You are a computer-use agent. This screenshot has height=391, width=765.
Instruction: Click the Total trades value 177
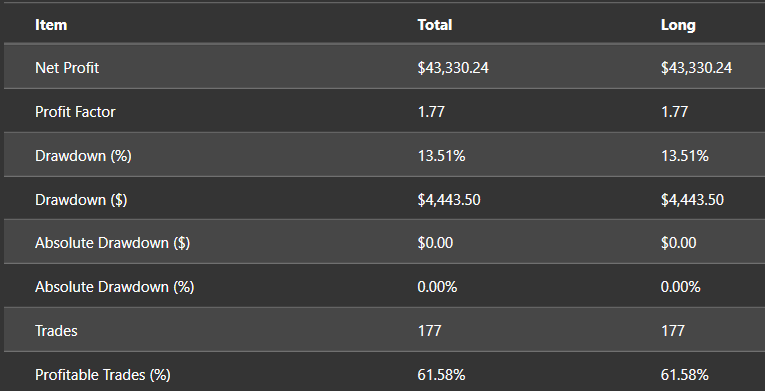[x=429, y=331]
